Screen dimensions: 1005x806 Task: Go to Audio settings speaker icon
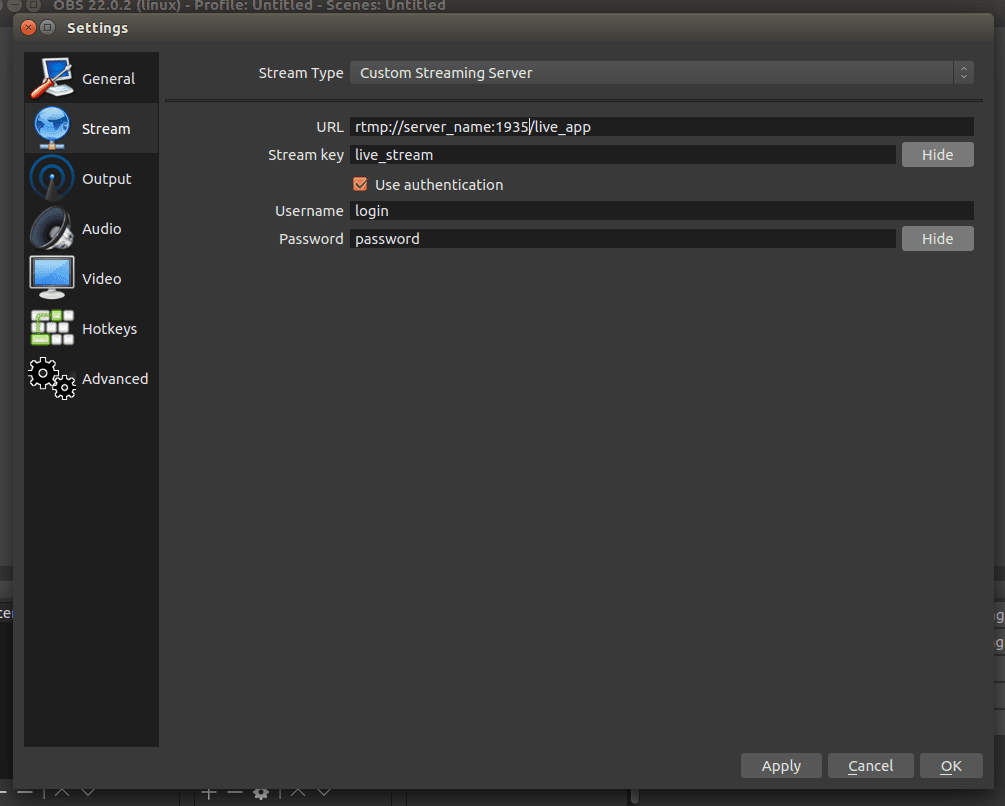point(52,228)
